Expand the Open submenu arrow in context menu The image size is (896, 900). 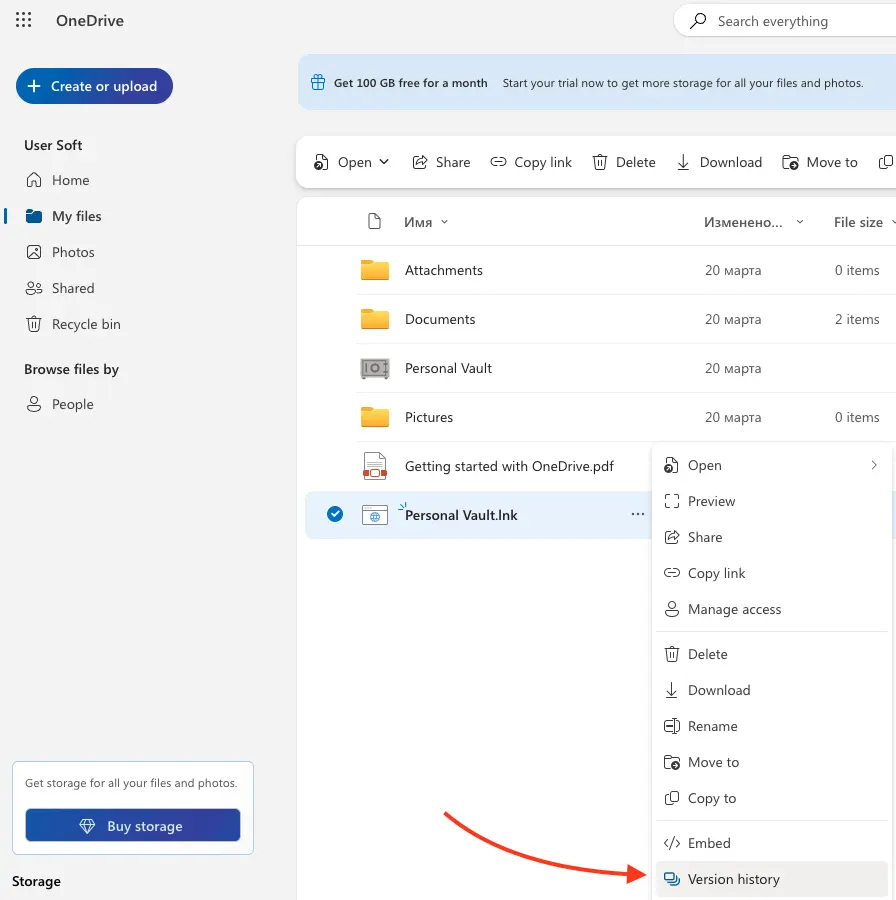[873, 465]
